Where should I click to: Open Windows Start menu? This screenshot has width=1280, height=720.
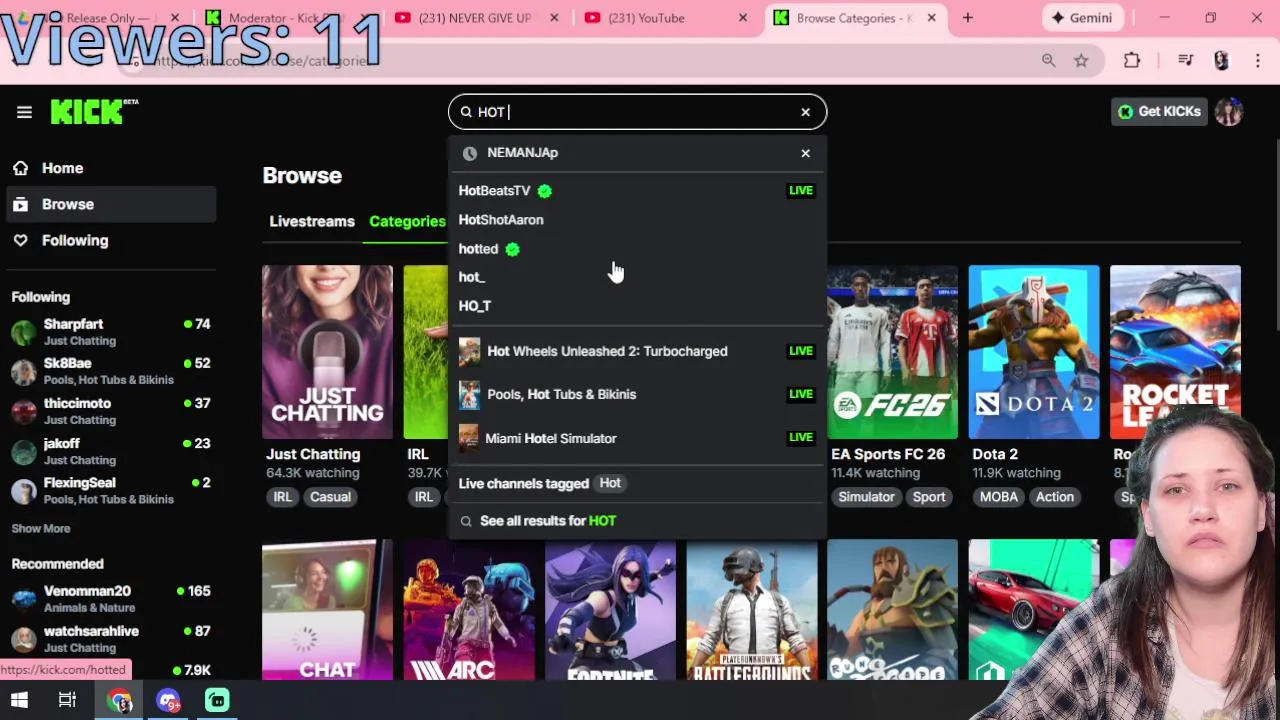19,700
